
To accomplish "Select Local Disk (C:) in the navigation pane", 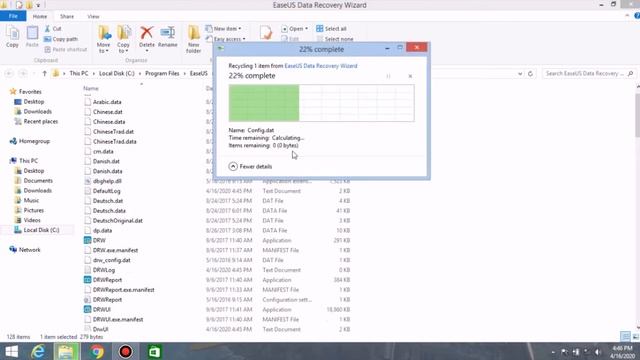I will [37, 230].
